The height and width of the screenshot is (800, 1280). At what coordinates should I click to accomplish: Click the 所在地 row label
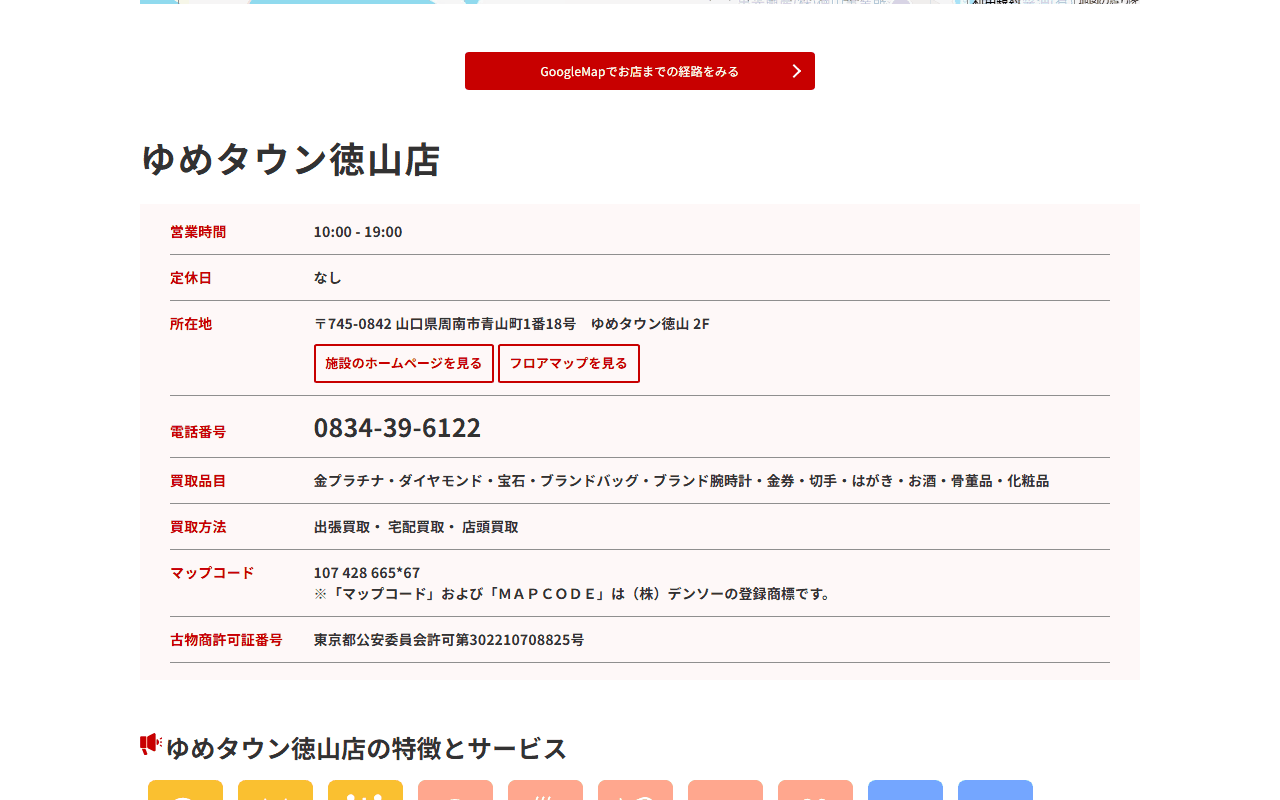point(191,324)
